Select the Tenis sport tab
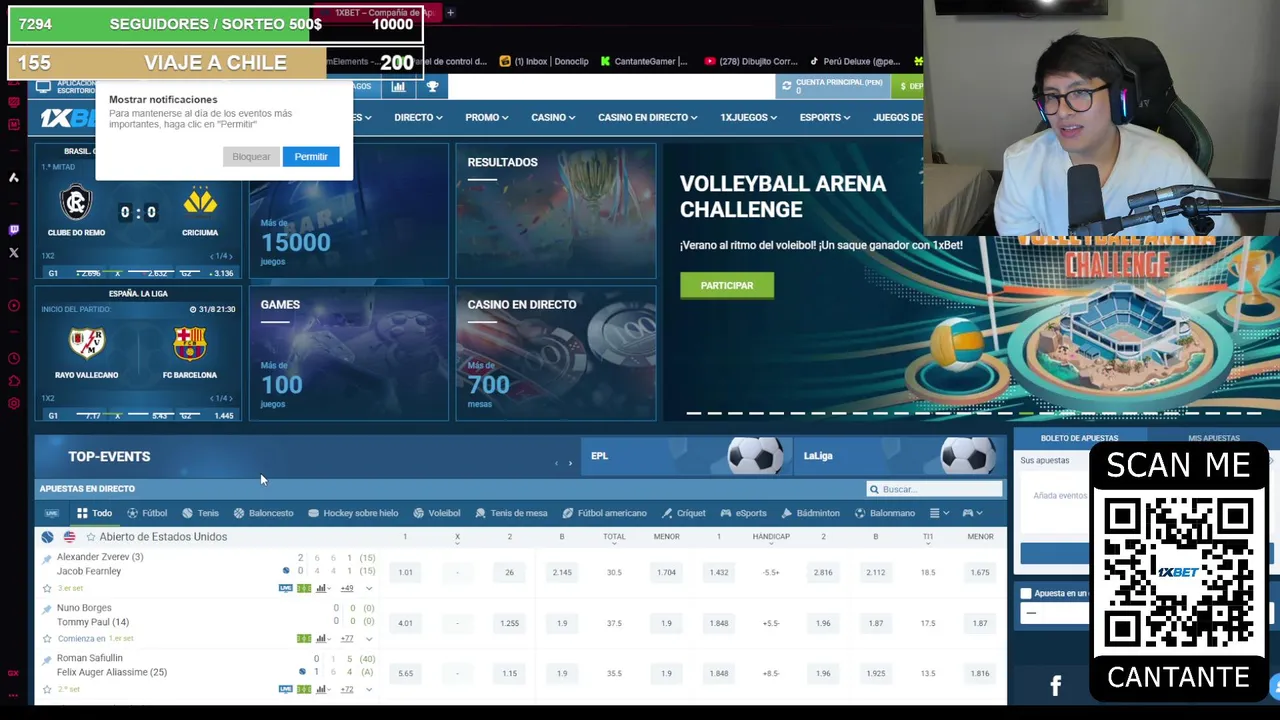Screen dimensions: 1280x720 (199, 513)
